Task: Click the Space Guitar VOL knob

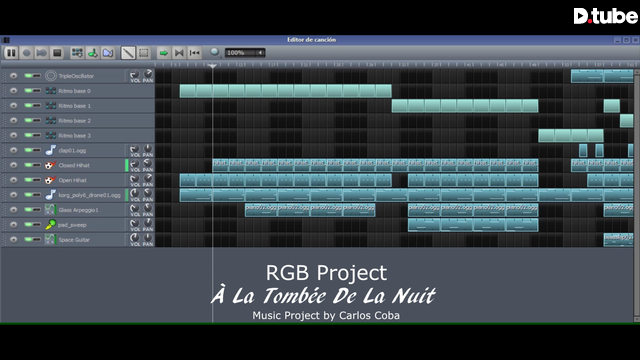Action: click(134, 238)
